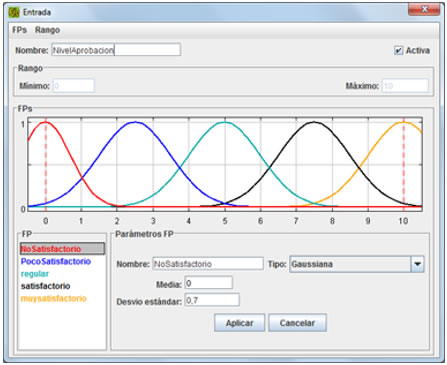Select NoSatisfactorio in the FP list
Screen dimensions: 447x365
(62, 249)
